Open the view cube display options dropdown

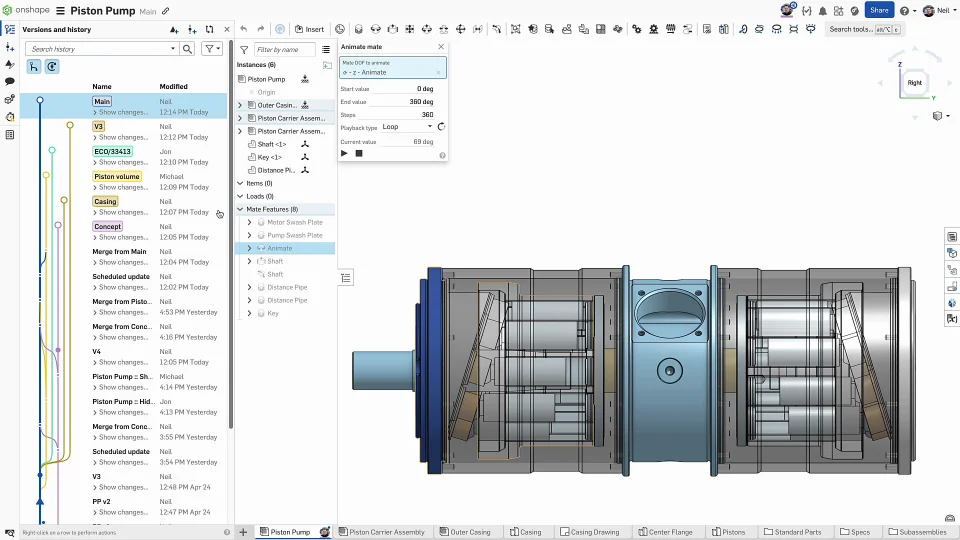pos(940,116)
